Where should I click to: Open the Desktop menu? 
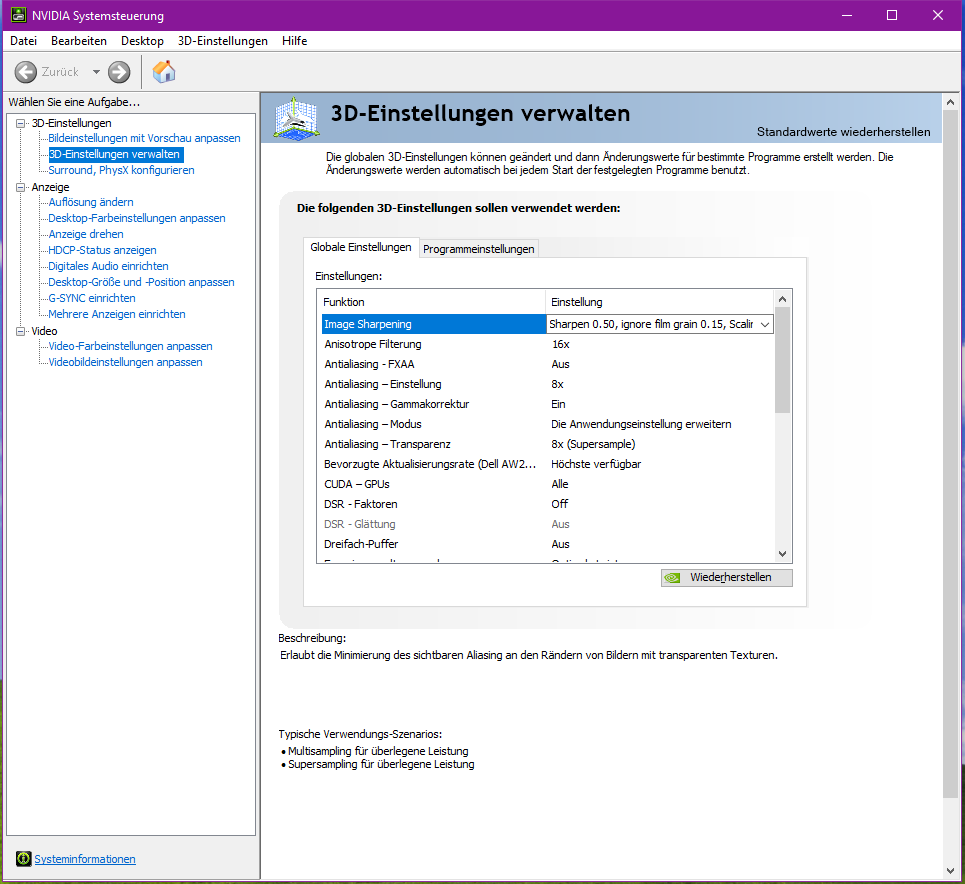click(x=142, y=41)
